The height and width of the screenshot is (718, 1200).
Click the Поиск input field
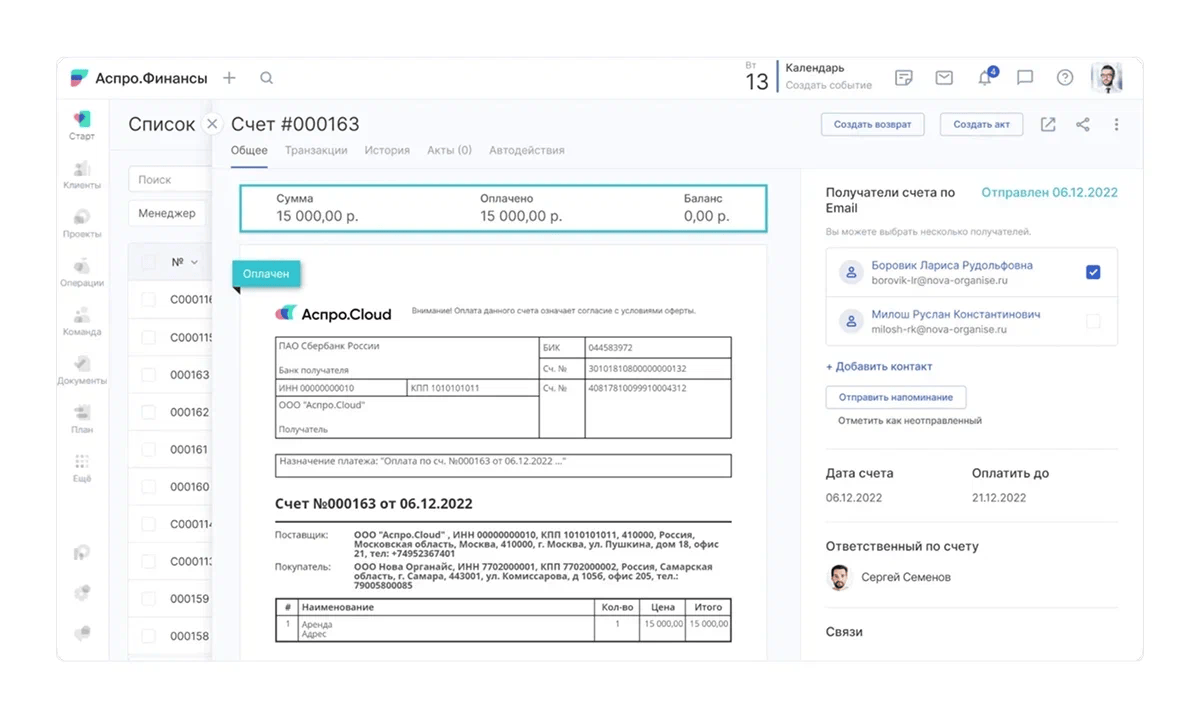coord(168,180)
